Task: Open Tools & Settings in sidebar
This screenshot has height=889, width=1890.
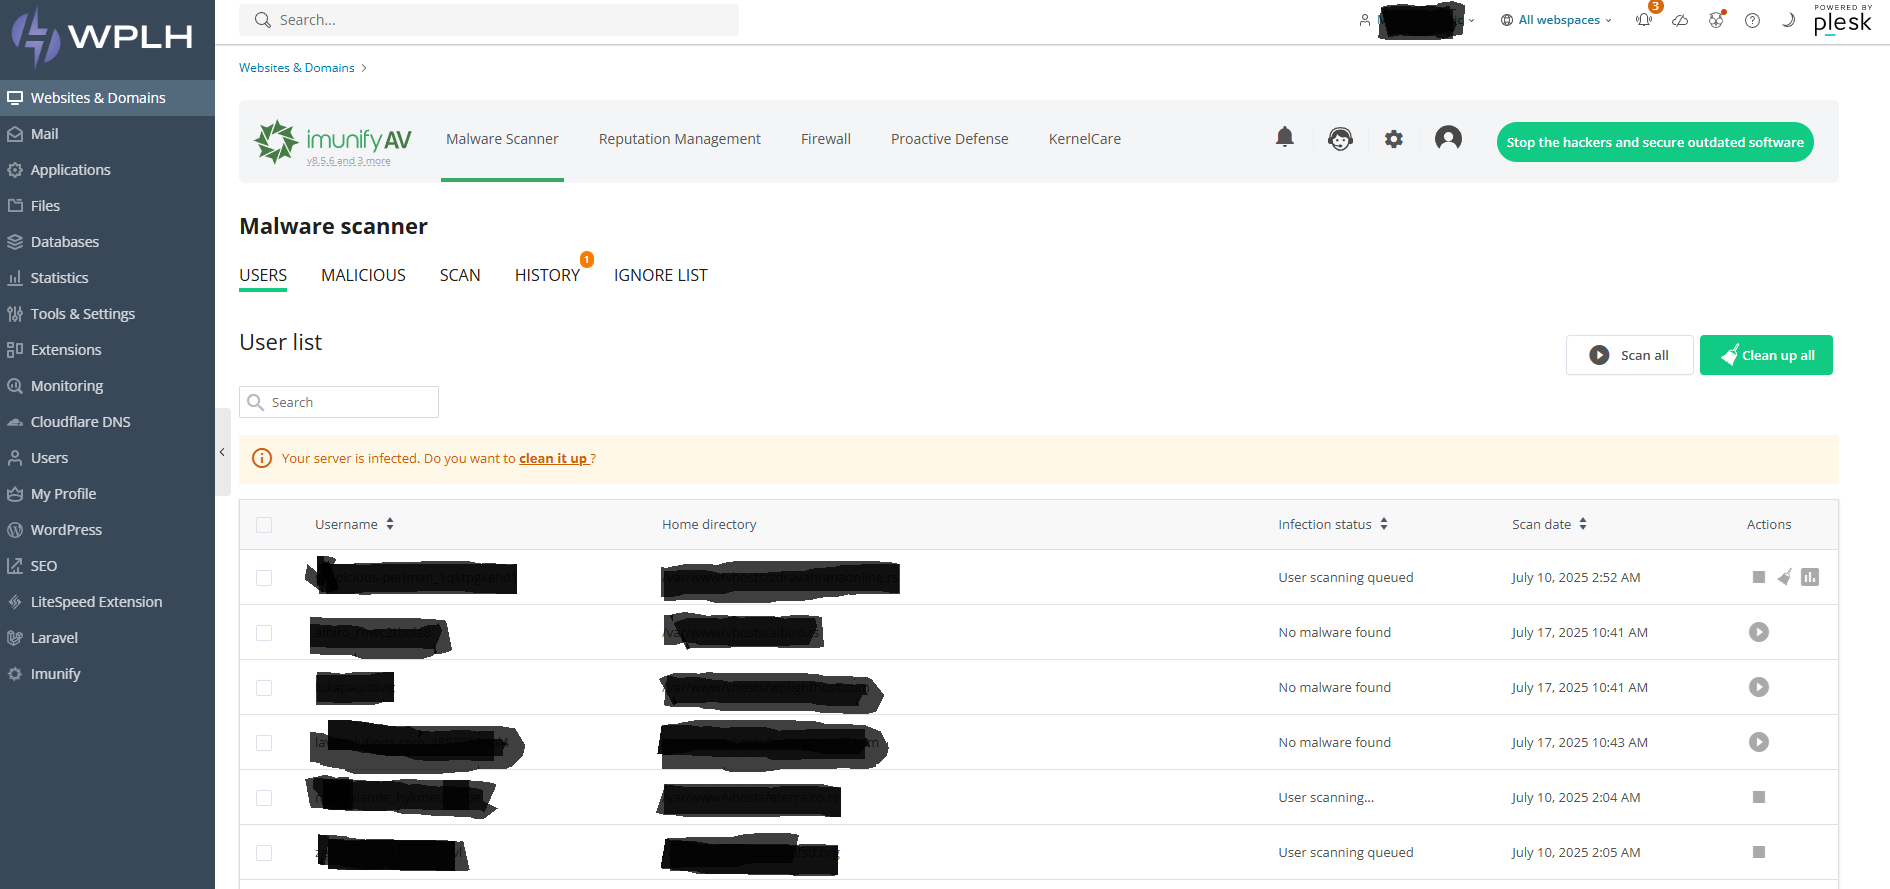Action: click(107, 314)
